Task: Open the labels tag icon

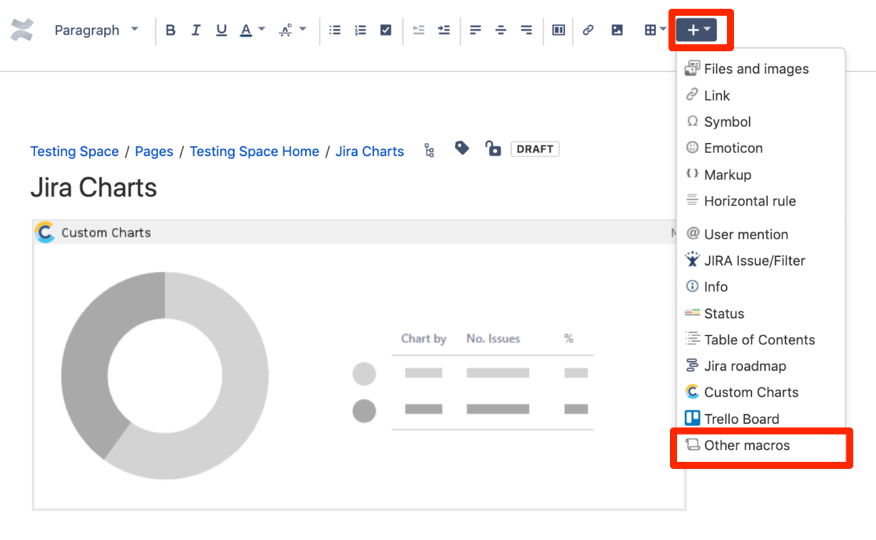Action: click(461, 148)
